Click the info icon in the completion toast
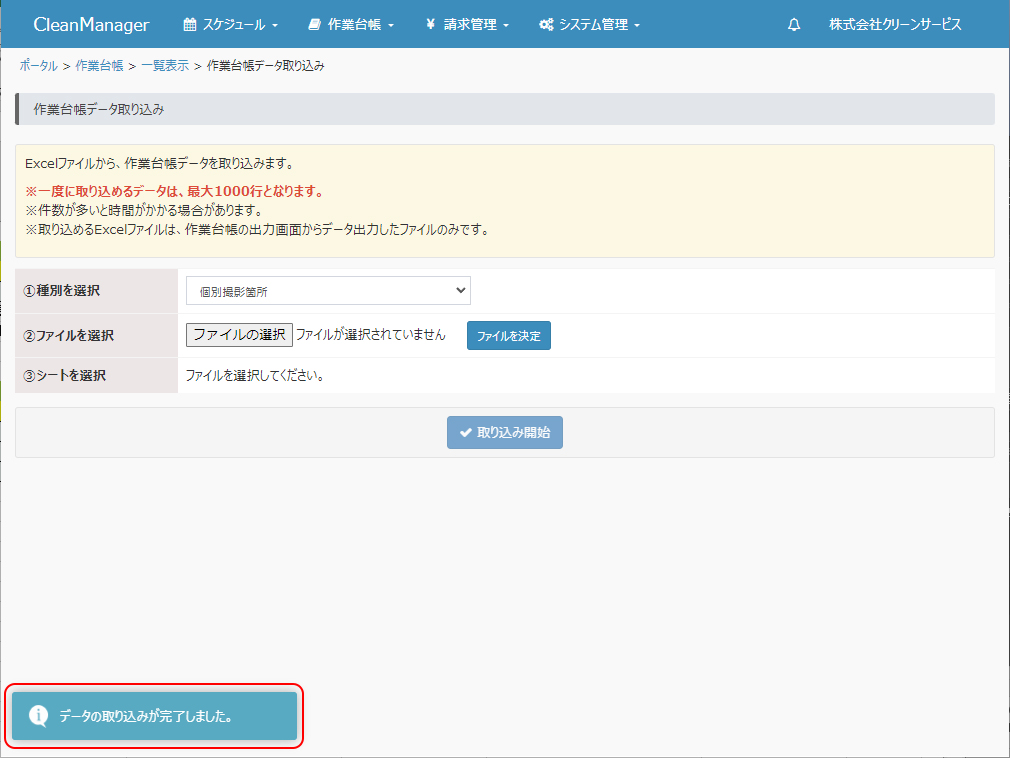The width and height of the screenshot is (1010, 758). point(38,716)
